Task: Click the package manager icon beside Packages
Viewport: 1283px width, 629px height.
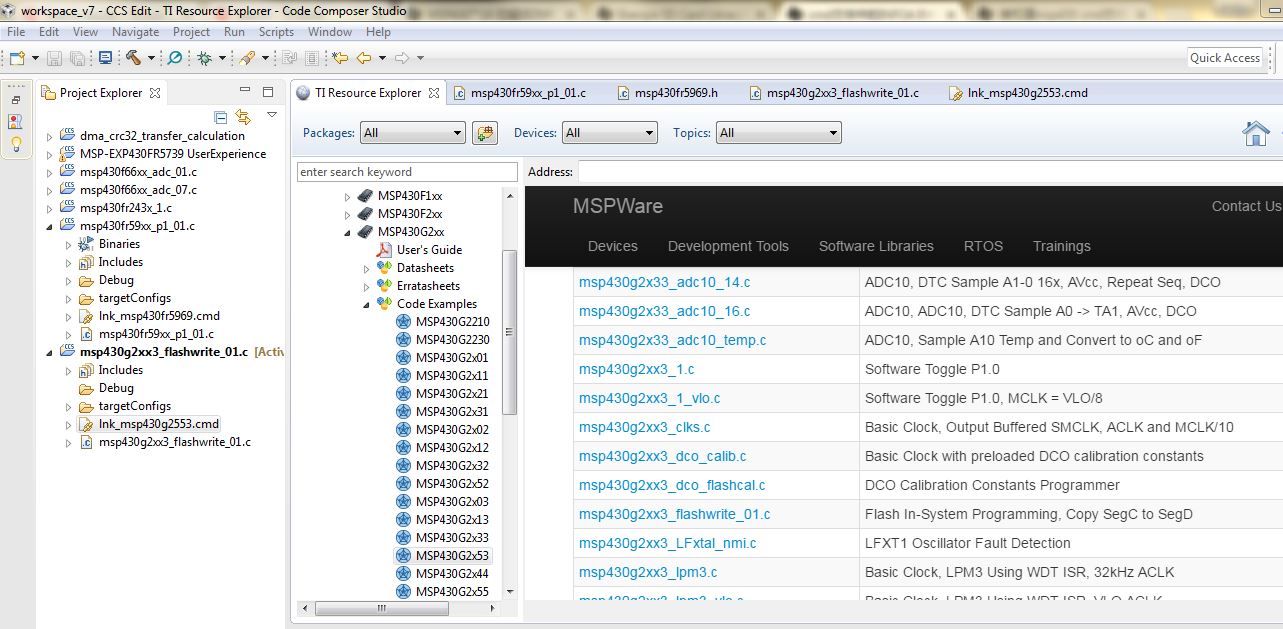Action: [485, 133]
